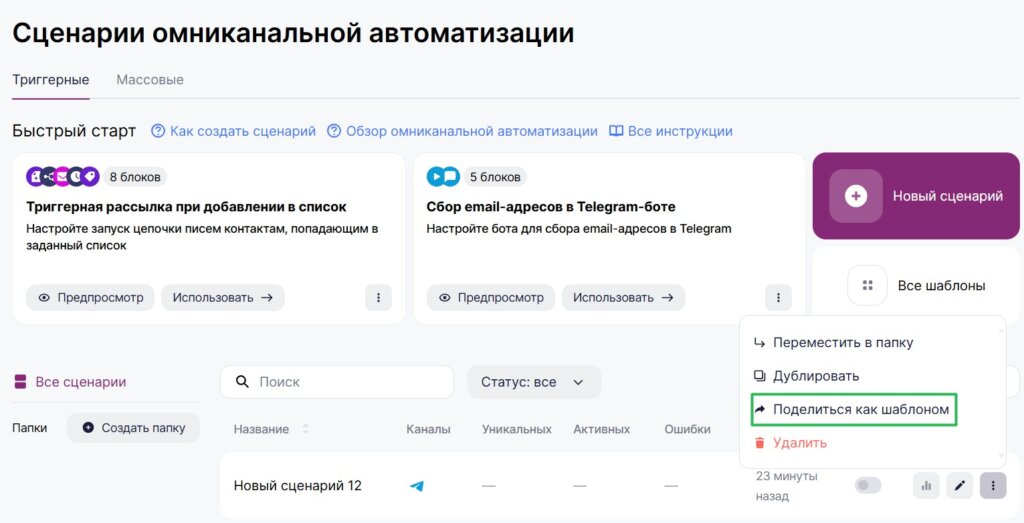Click the Активных column header
This screenshot has height=523, width=1024.
[601, 430]
